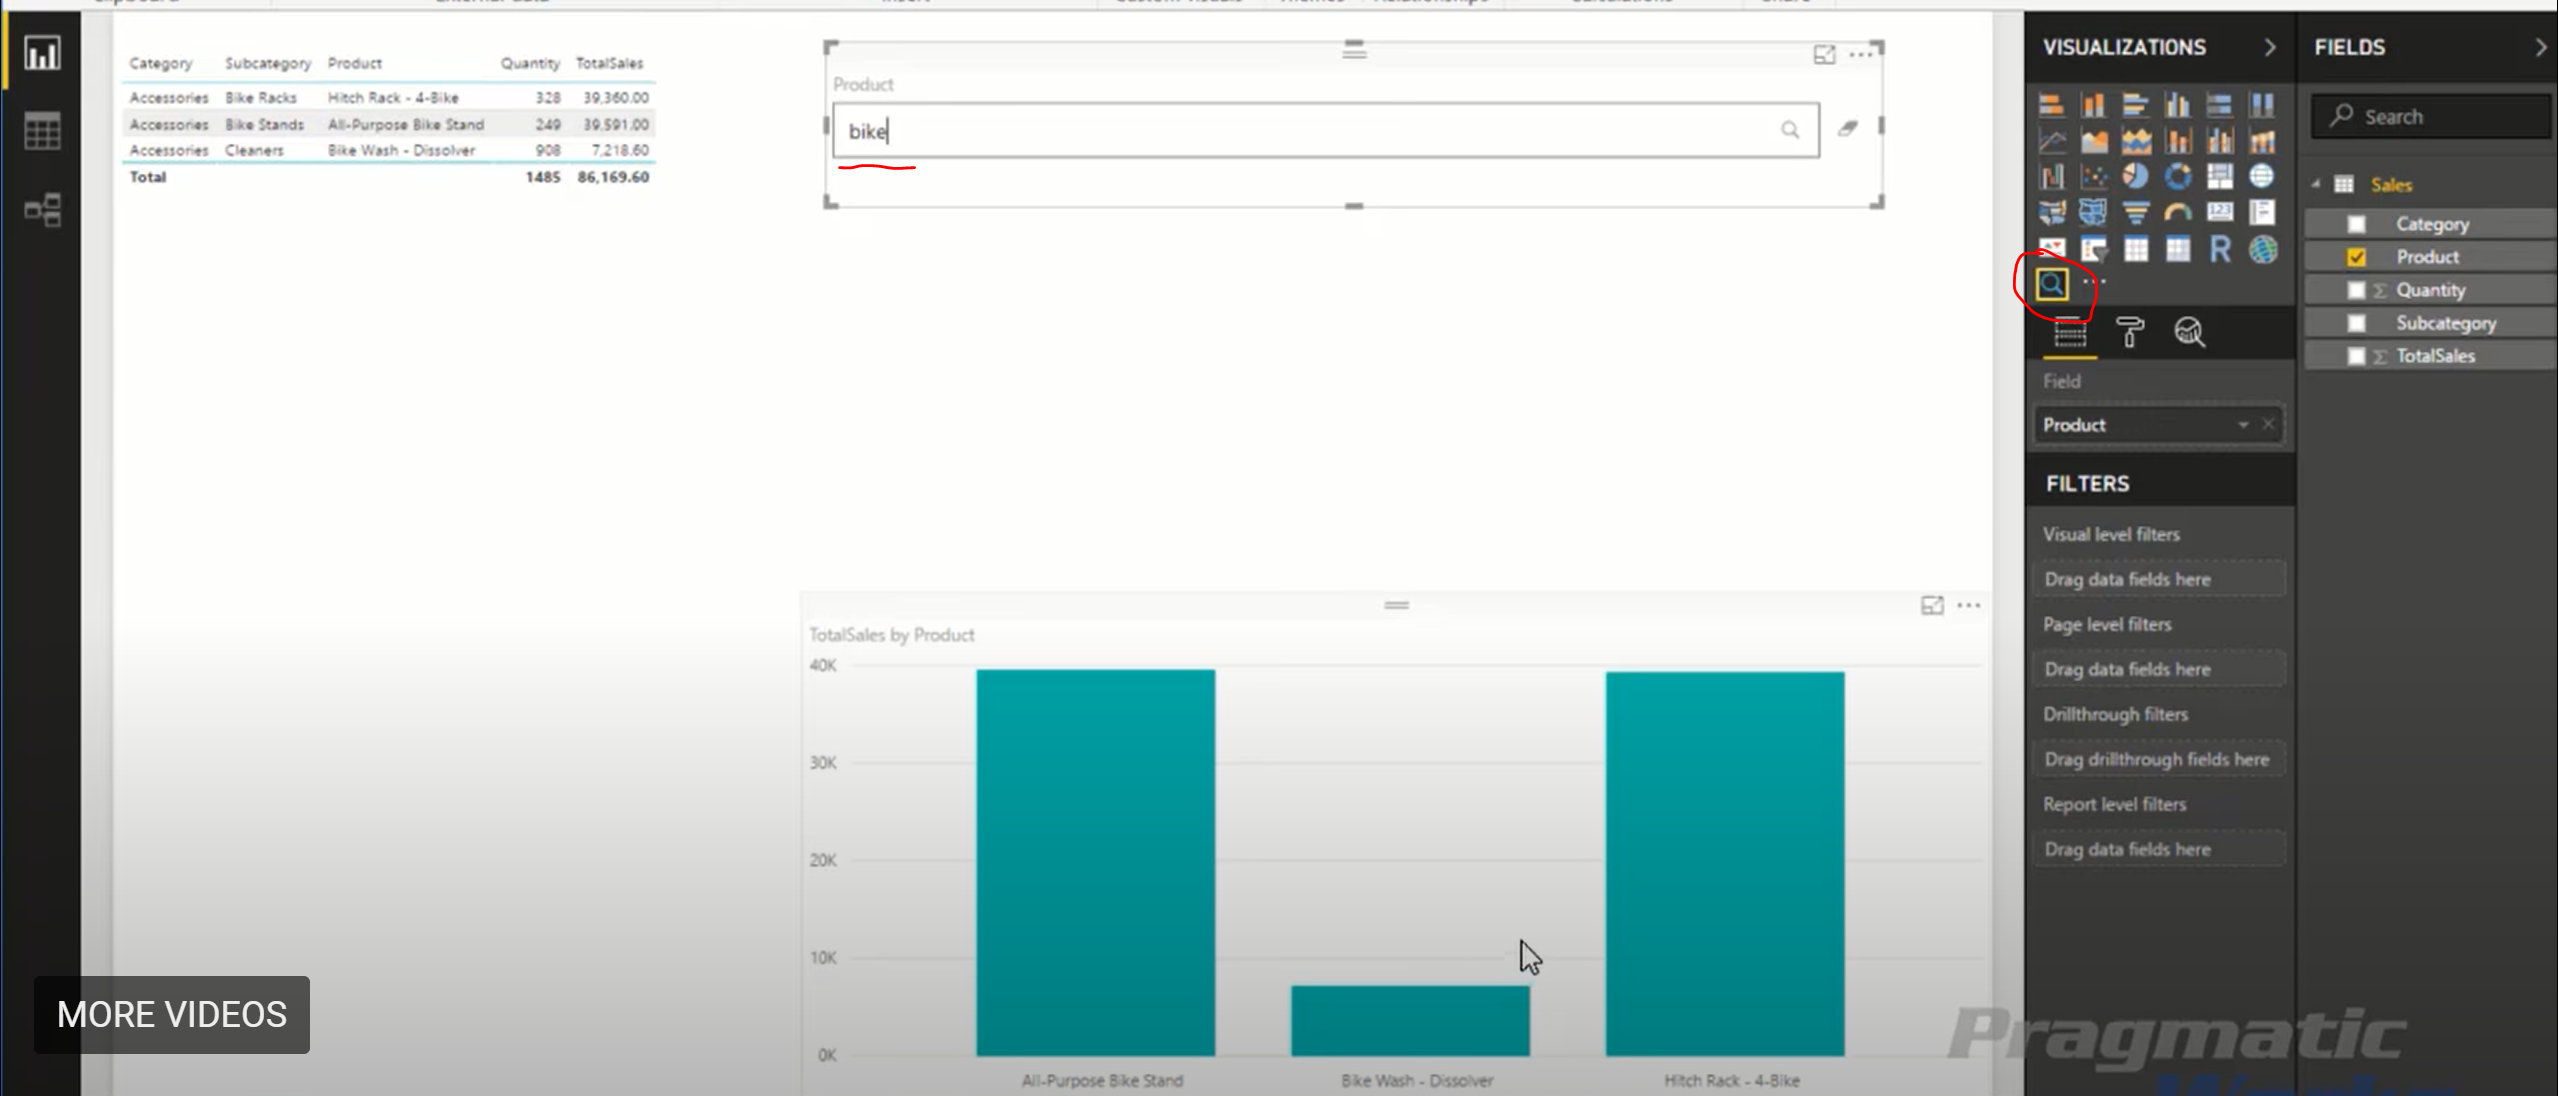Click the bike text filter input box
Viewport: 2558px width, 1096px height.
click(x=1325, y=130)
